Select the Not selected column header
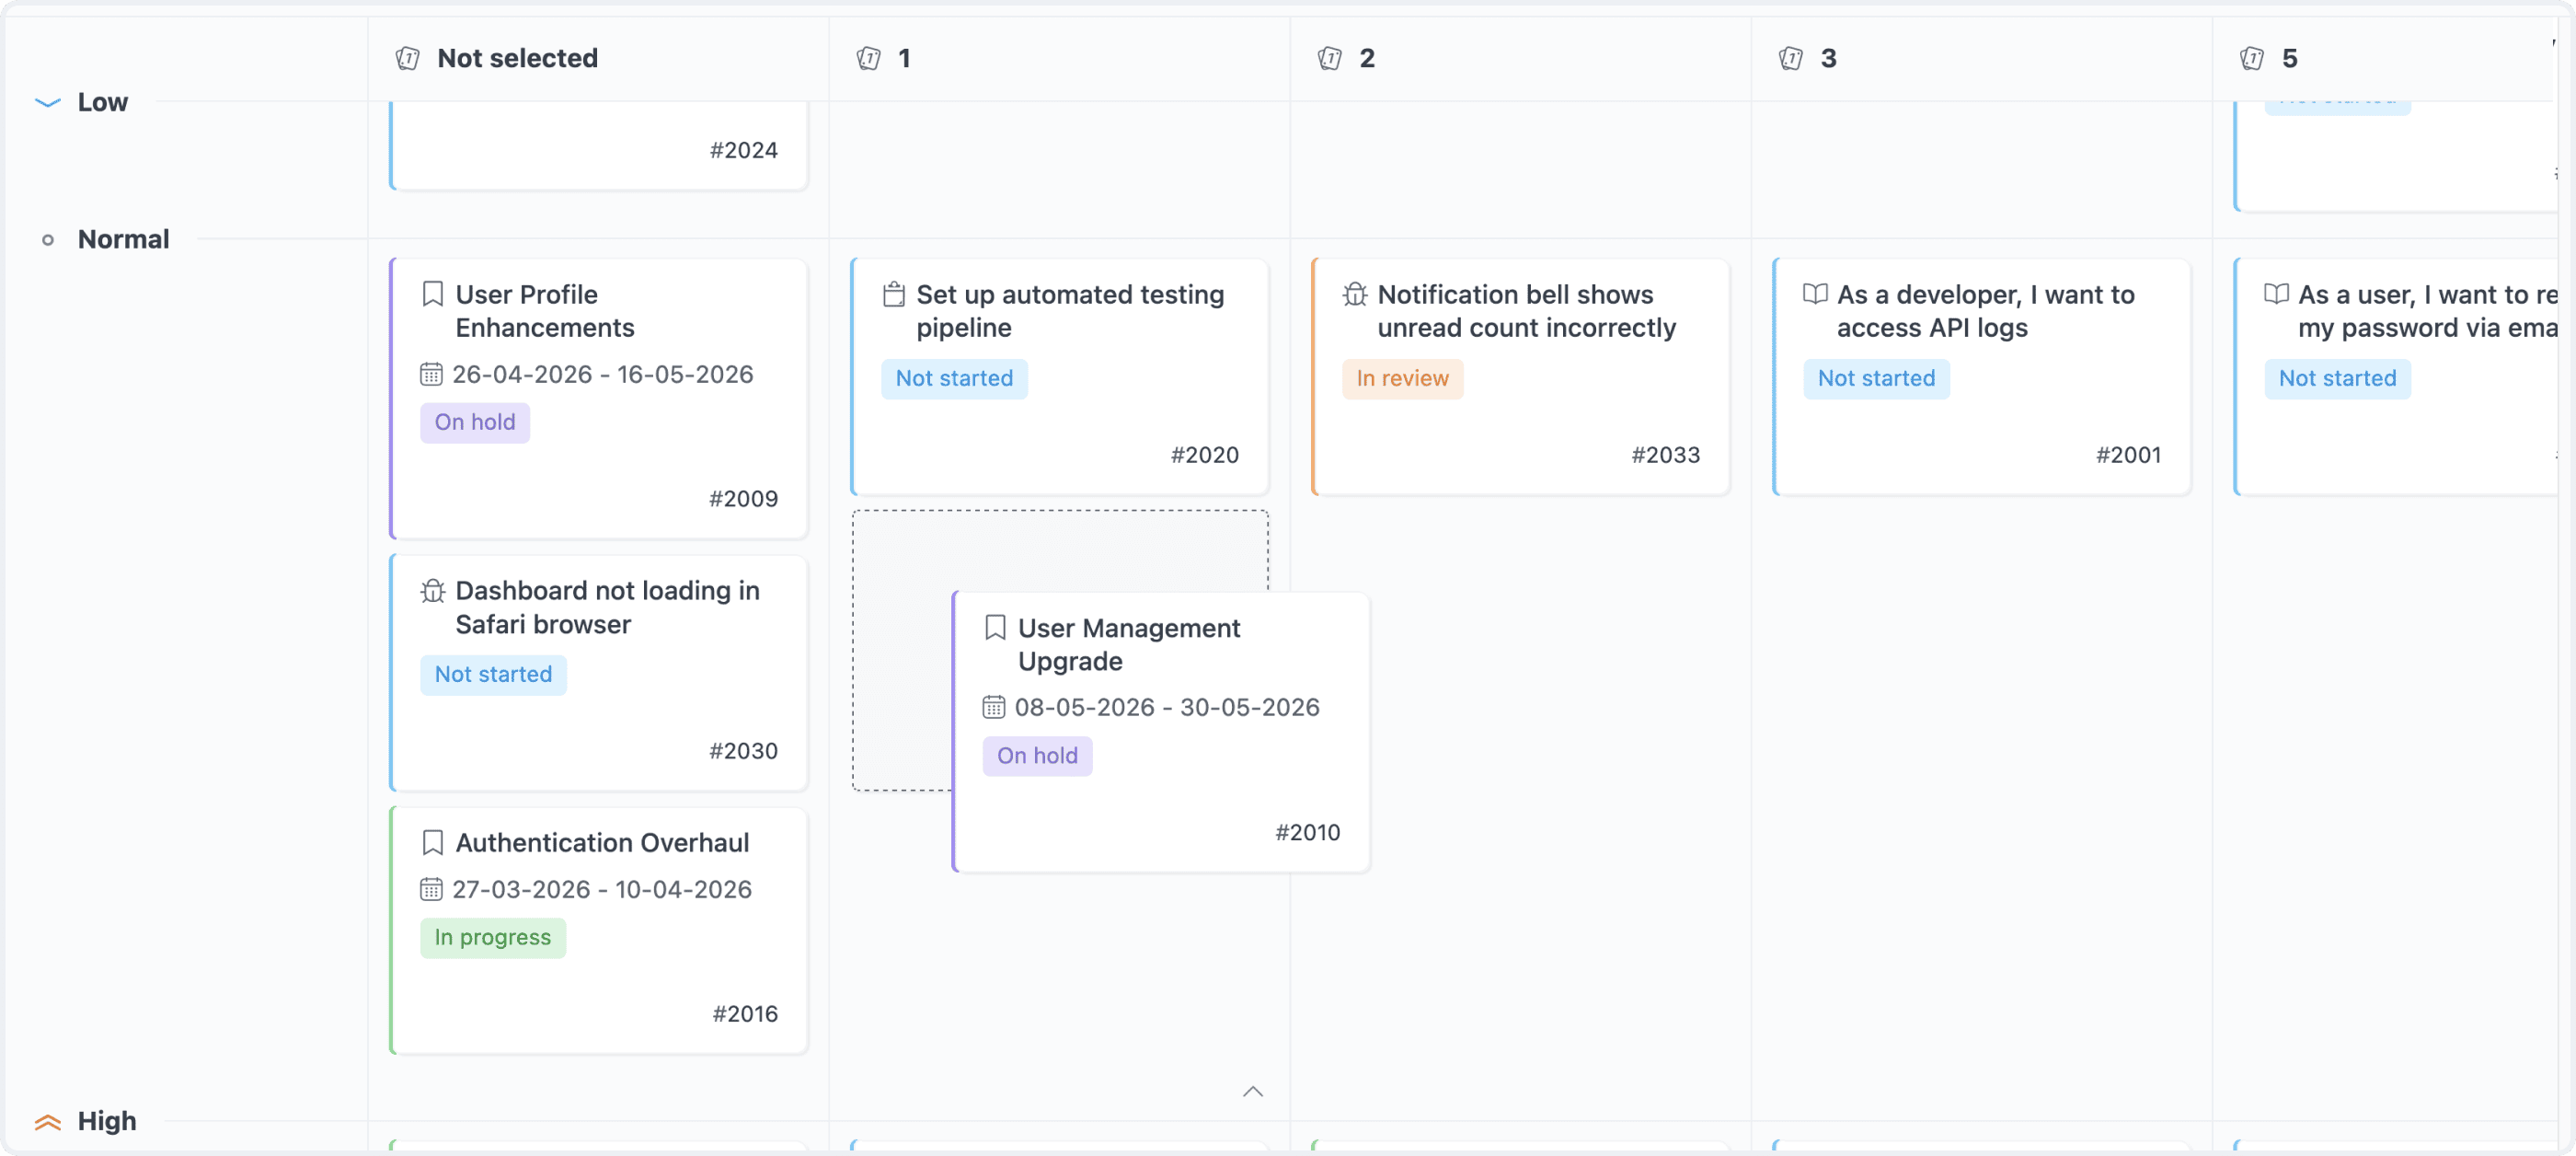 click(517, 58)
